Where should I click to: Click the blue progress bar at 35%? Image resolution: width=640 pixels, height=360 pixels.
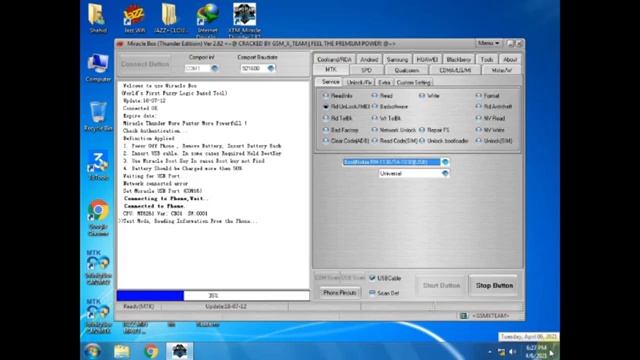coord(150,295)
